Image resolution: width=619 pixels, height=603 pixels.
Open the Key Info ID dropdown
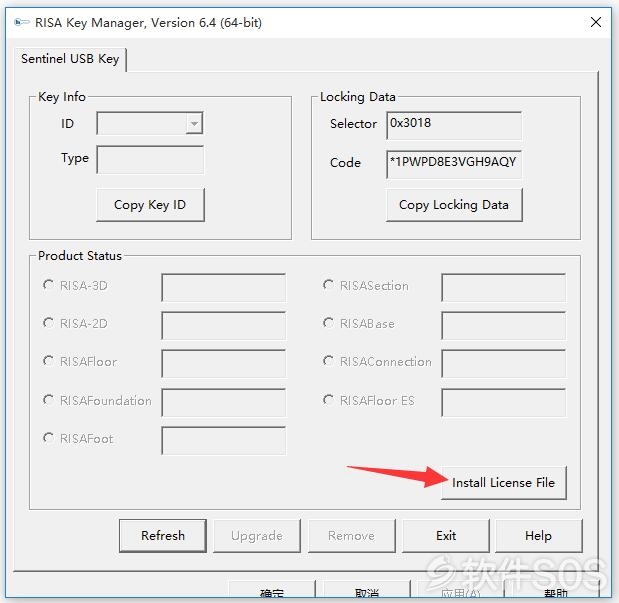point(194,123)
